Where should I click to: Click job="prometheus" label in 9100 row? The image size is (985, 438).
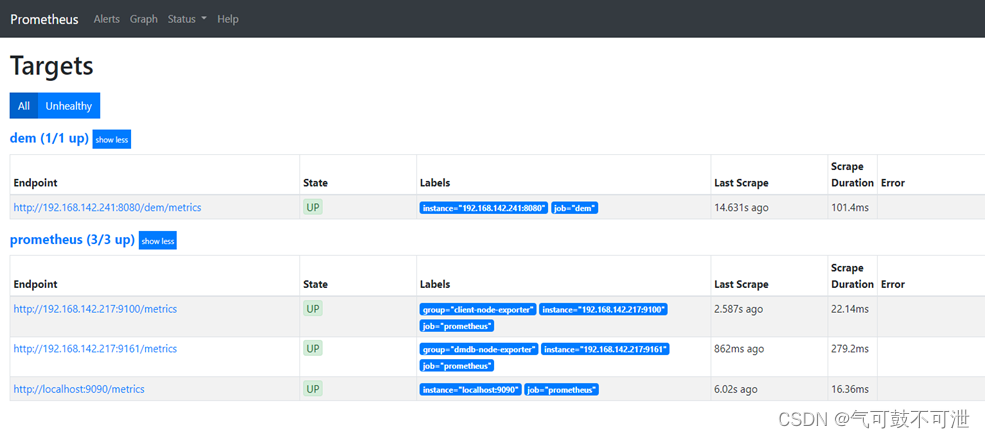point(457,326)
